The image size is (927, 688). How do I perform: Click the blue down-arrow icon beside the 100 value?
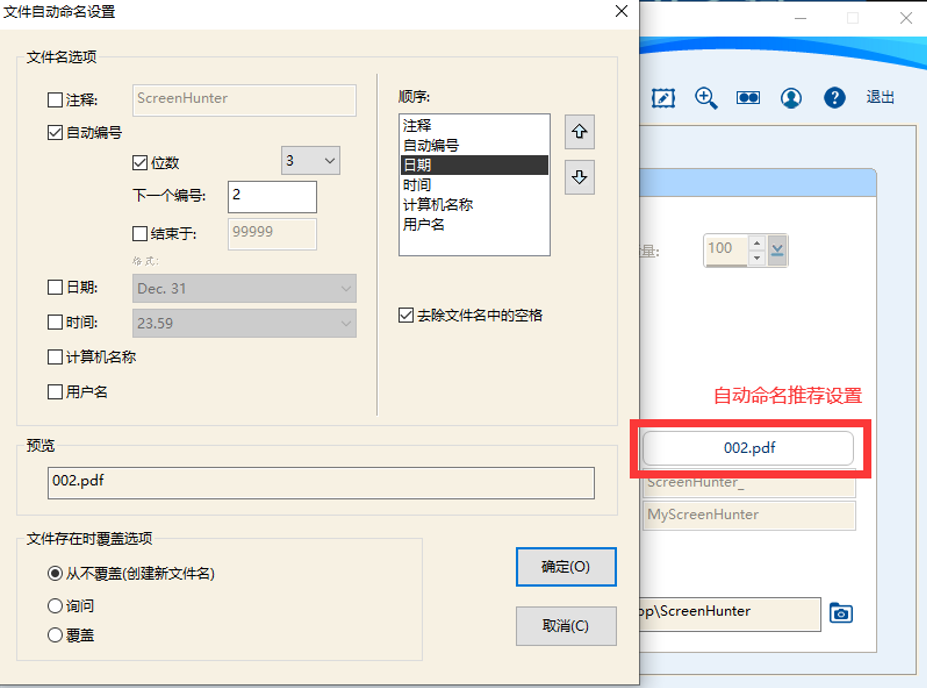[777, 251]
